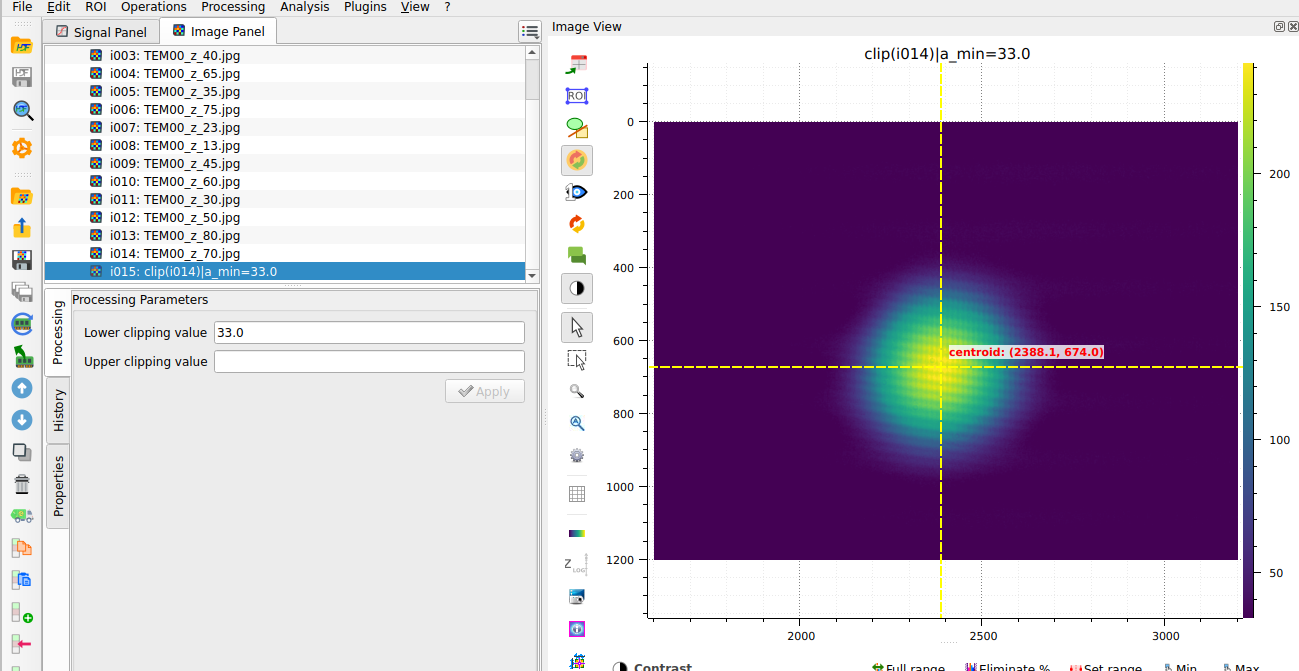
Task: Open the Processing menu
Action: click(x=233, y=7)
